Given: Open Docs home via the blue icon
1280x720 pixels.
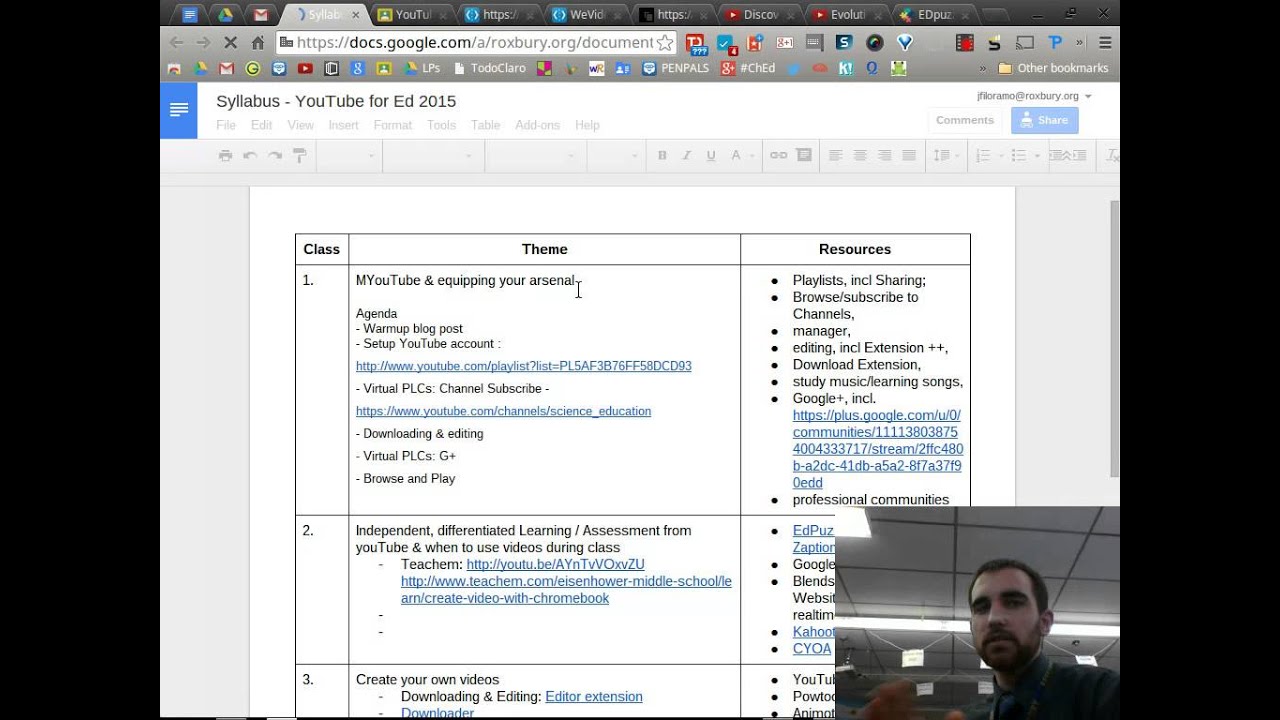Looking at the screenshot, I should tap(179, 110).
